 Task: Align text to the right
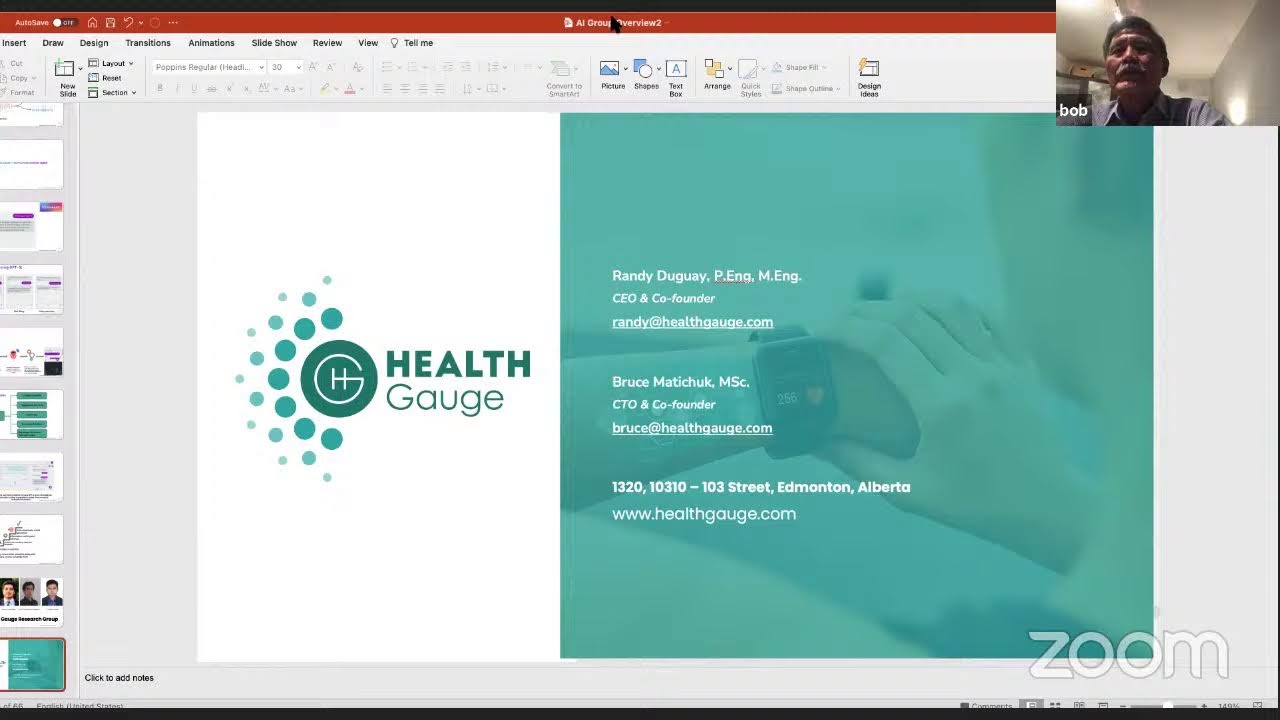422,89
